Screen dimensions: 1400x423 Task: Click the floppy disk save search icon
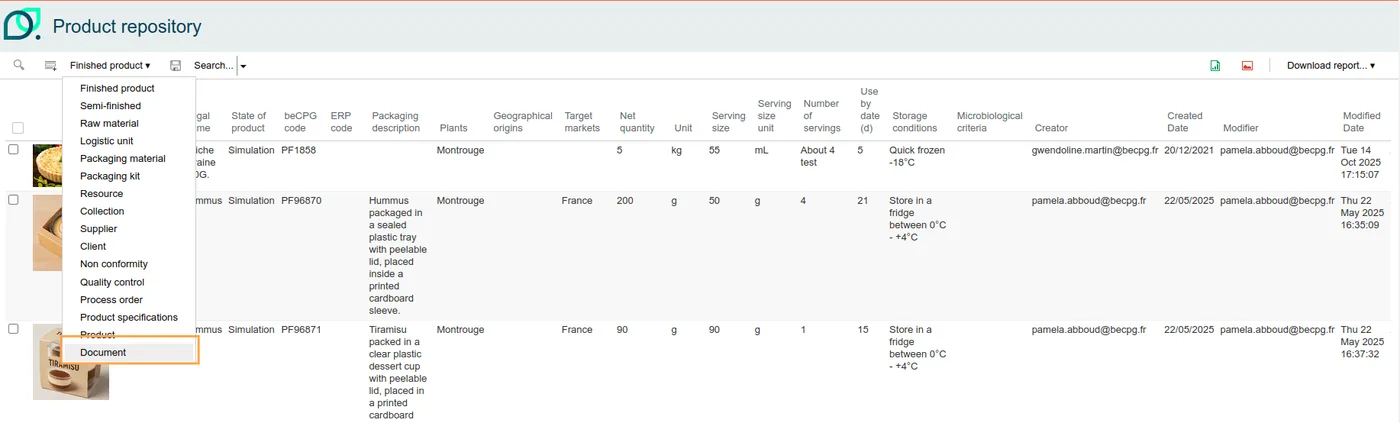(176, 66)
